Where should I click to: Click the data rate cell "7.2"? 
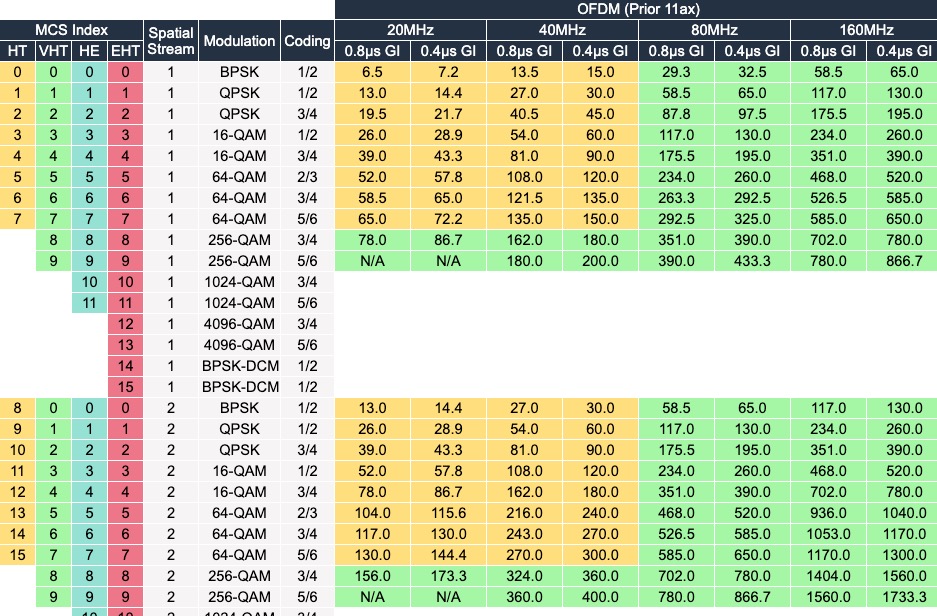pyautogui.click(x=448, y=72)
